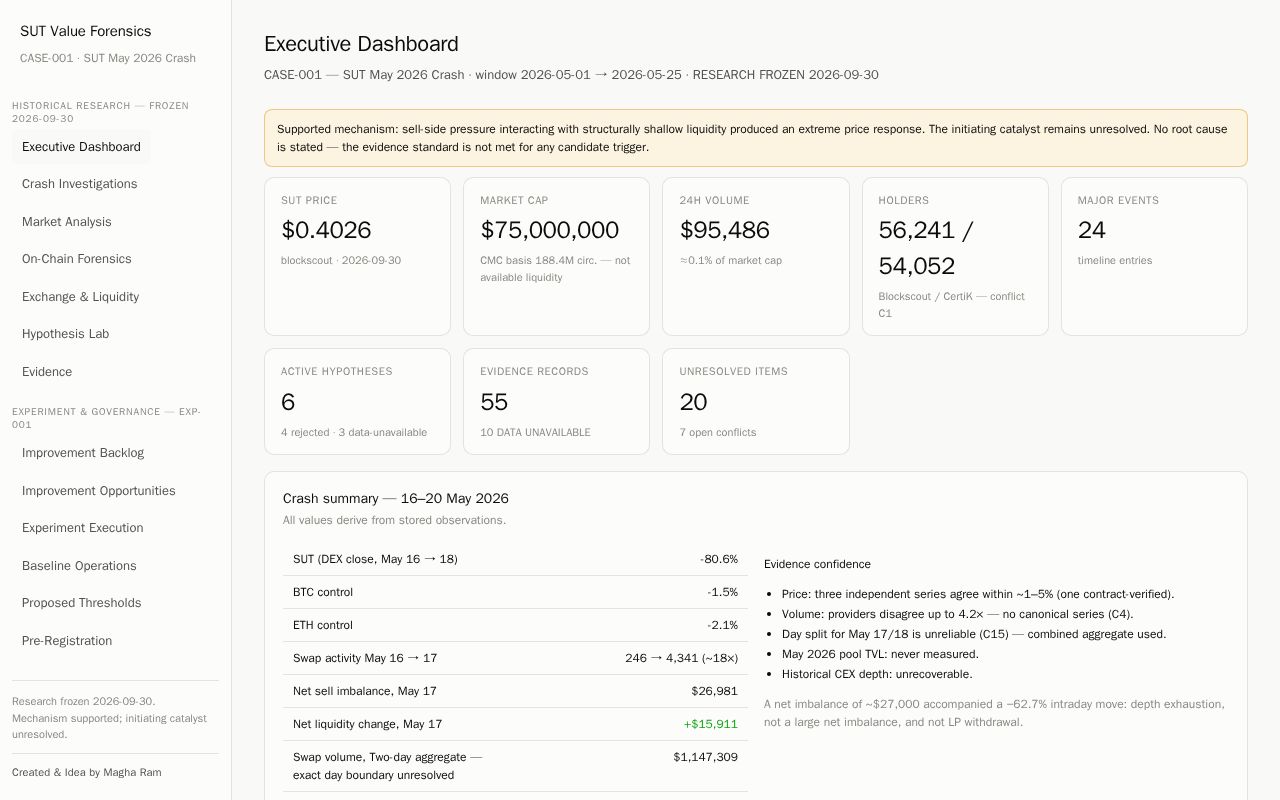Viewport: 1280px width, 800px height.
Task: Click the Net sell imbalance $26,981 value
Action: click(714, 691)
